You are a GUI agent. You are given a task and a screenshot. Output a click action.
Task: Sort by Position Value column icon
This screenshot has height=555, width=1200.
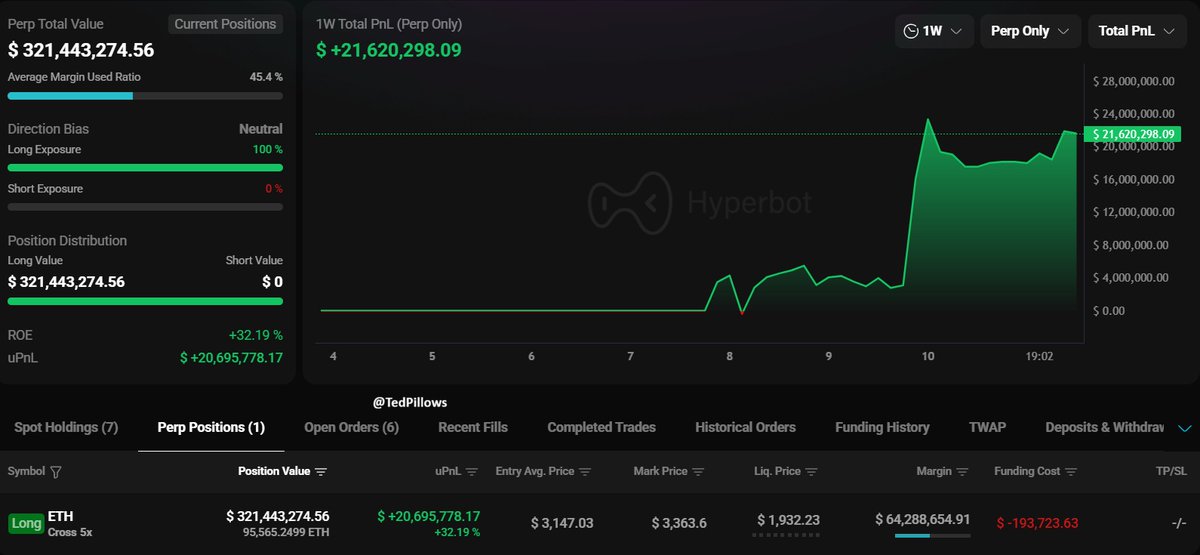tap(321, 472)
